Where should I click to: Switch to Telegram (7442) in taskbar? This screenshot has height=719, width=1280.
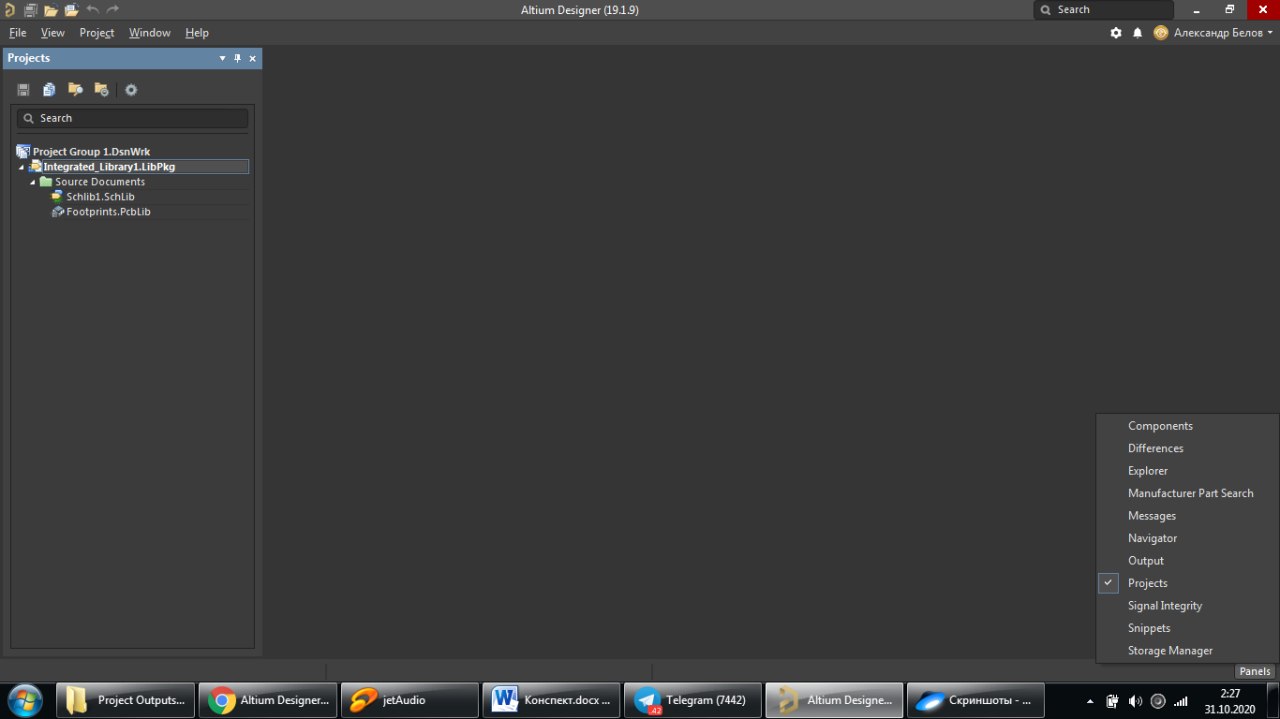(693, 700)
